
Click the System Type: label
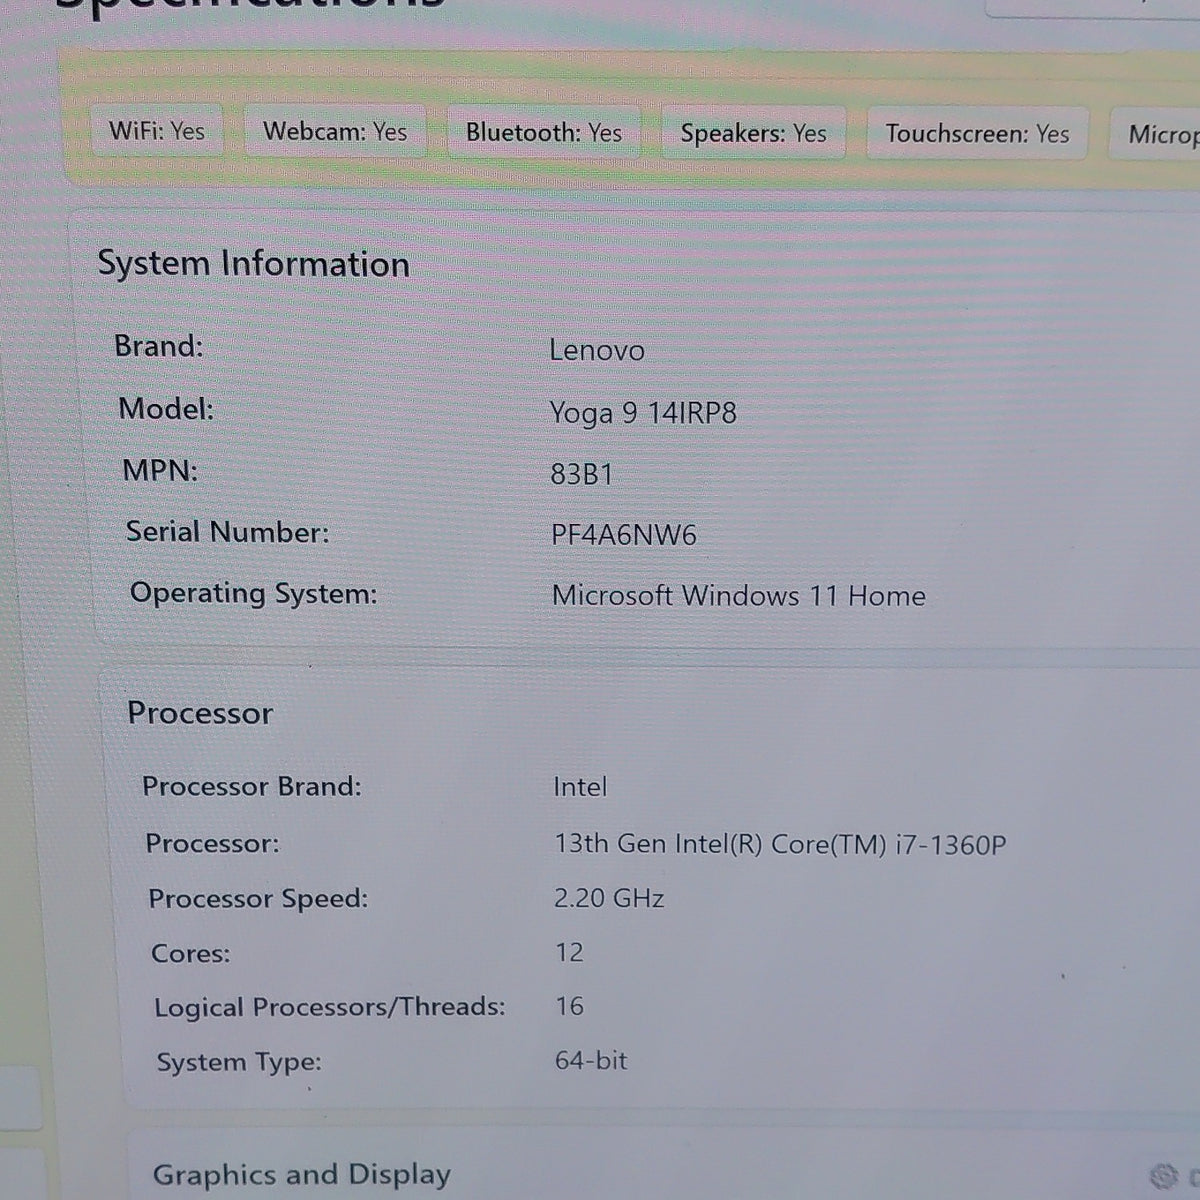coord(239,1062)
